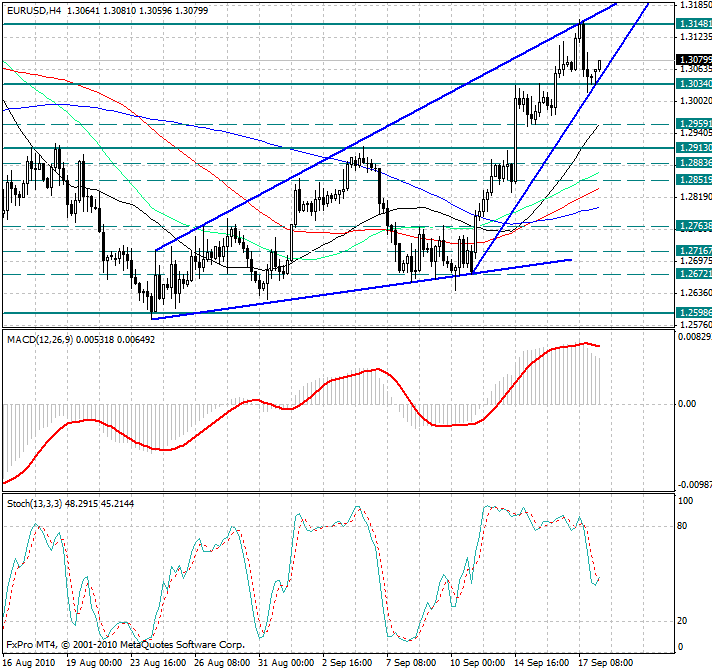This screenshot has height=670, width=712.
Task: Click the 7 Sep 08:00 time label
Action: 411,663
